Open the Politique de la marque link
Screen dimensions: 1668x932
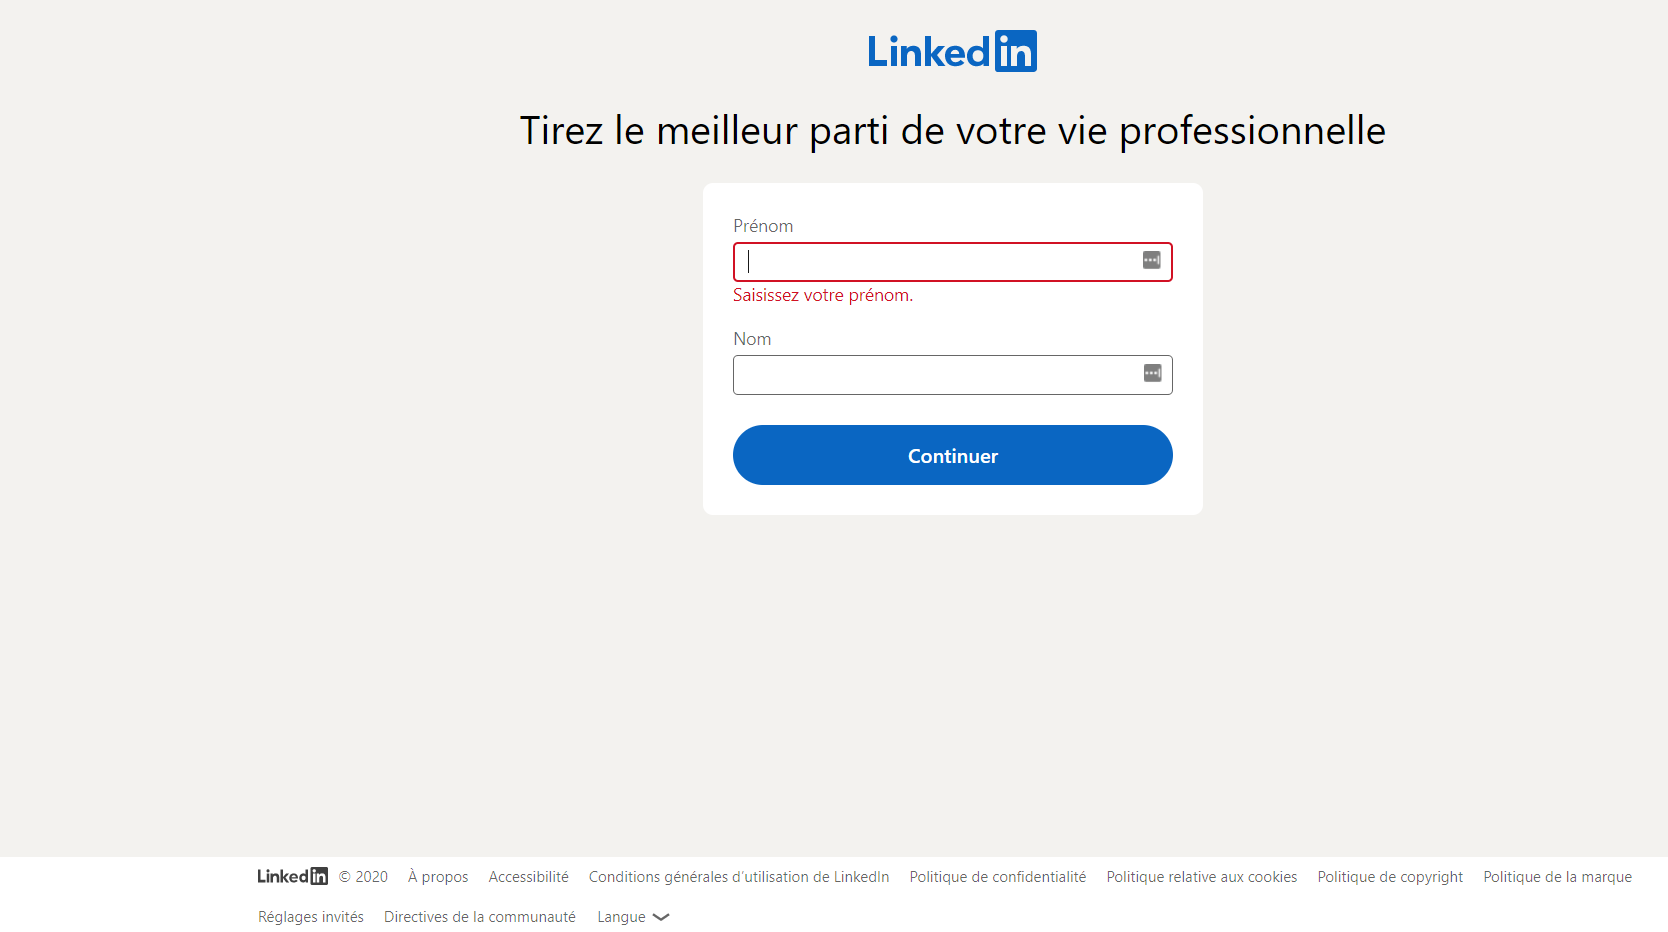(1557, 877)
